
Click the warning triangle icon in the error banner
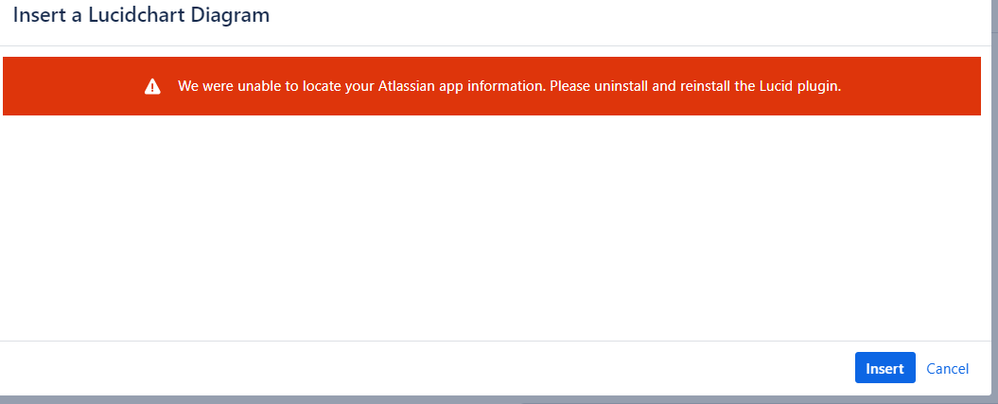click(152, 87)
